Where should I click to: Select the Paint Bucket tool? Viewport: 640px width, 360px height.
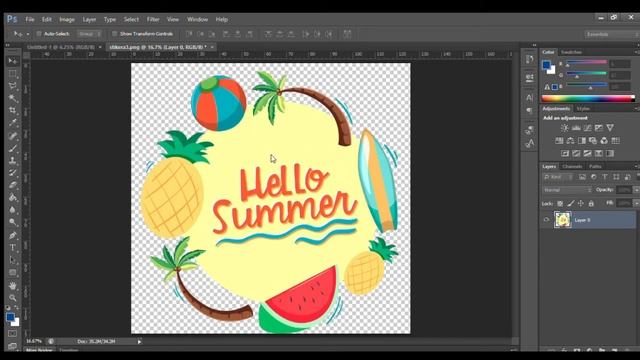13,198
